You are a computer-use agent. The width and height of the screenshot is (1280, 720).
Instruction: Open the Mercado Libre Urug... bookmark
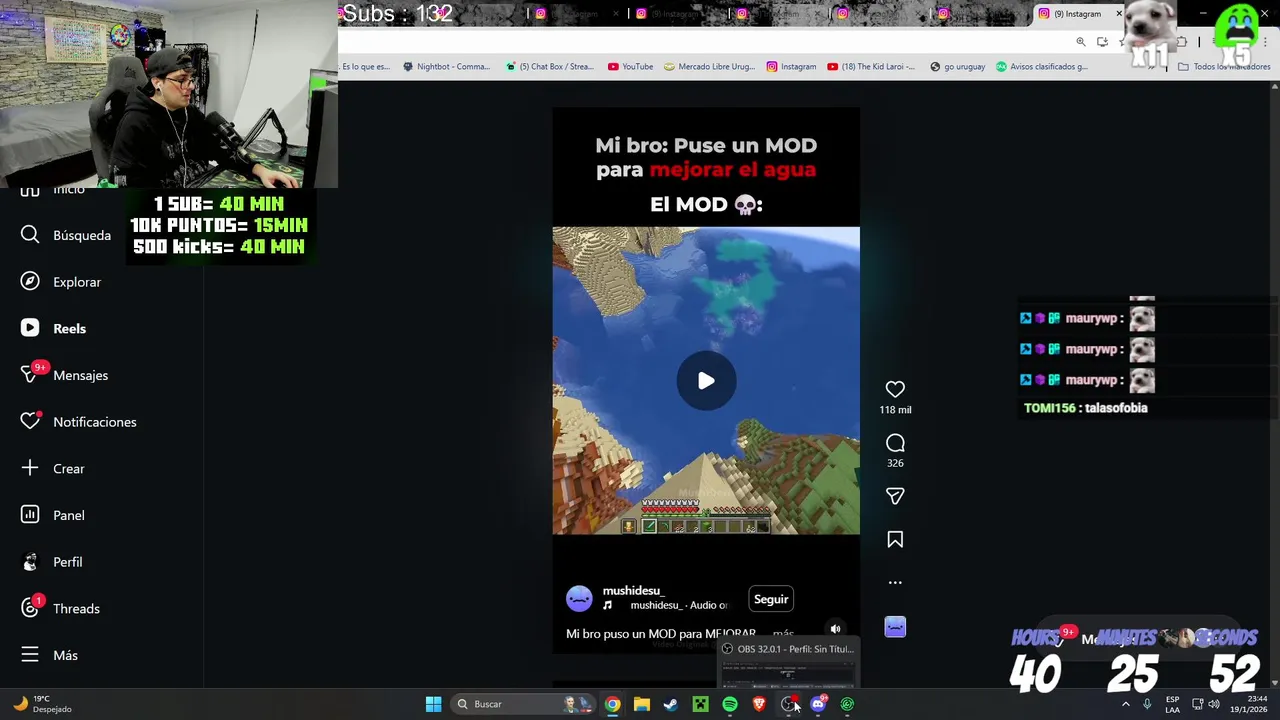pos(708,67)
